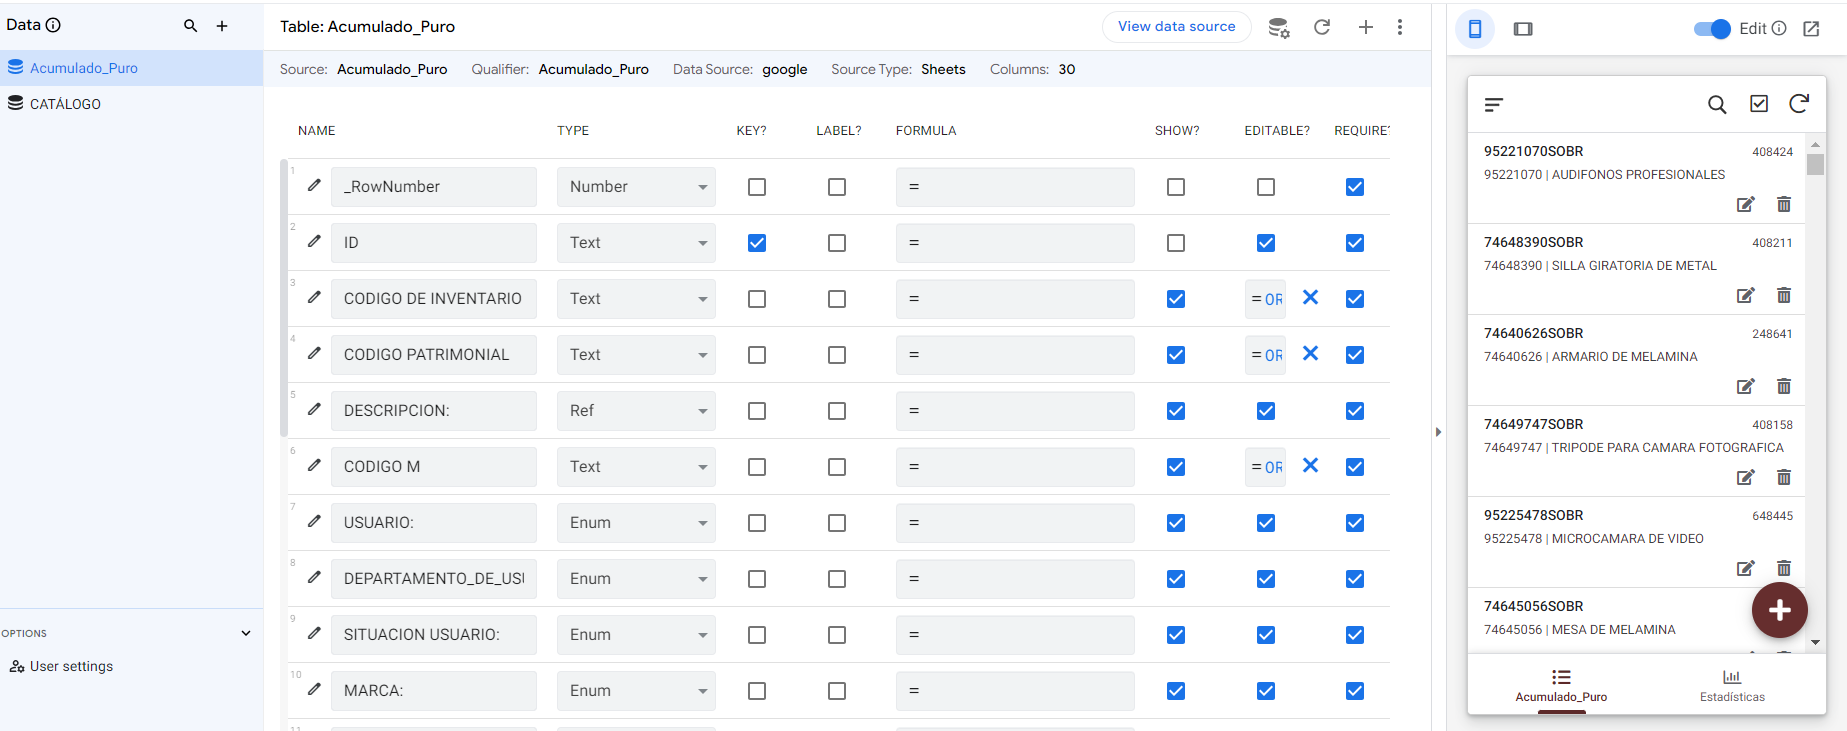Screen dimensions: 1847x731
Task: Switch preview to mobile phone view
Action: point(1475,29)
